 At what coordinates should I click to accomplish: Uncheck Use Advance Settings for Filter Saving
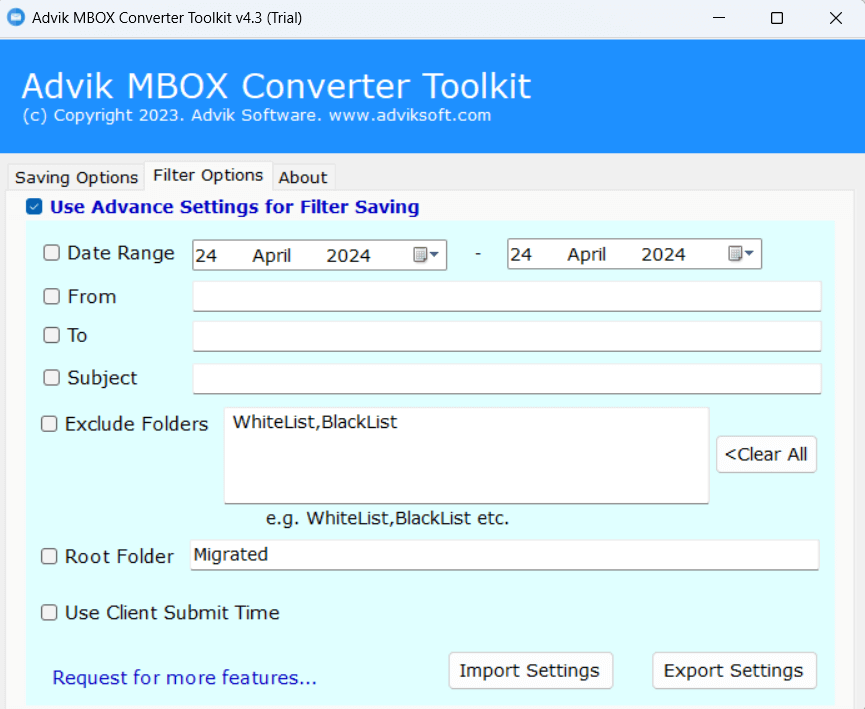[34, 207]
